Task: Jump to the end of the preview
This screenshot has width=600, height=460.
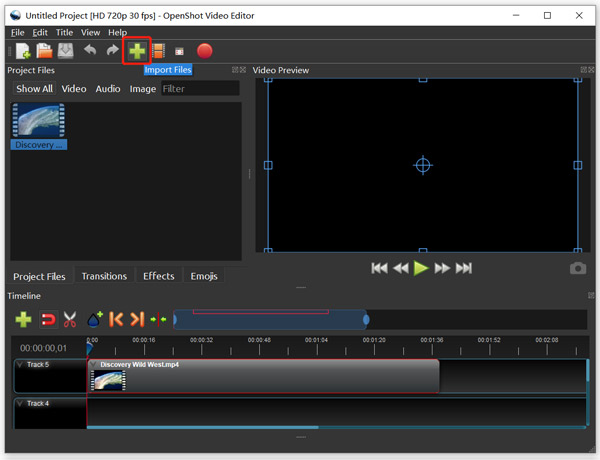Action: click(x=464, y=268)
